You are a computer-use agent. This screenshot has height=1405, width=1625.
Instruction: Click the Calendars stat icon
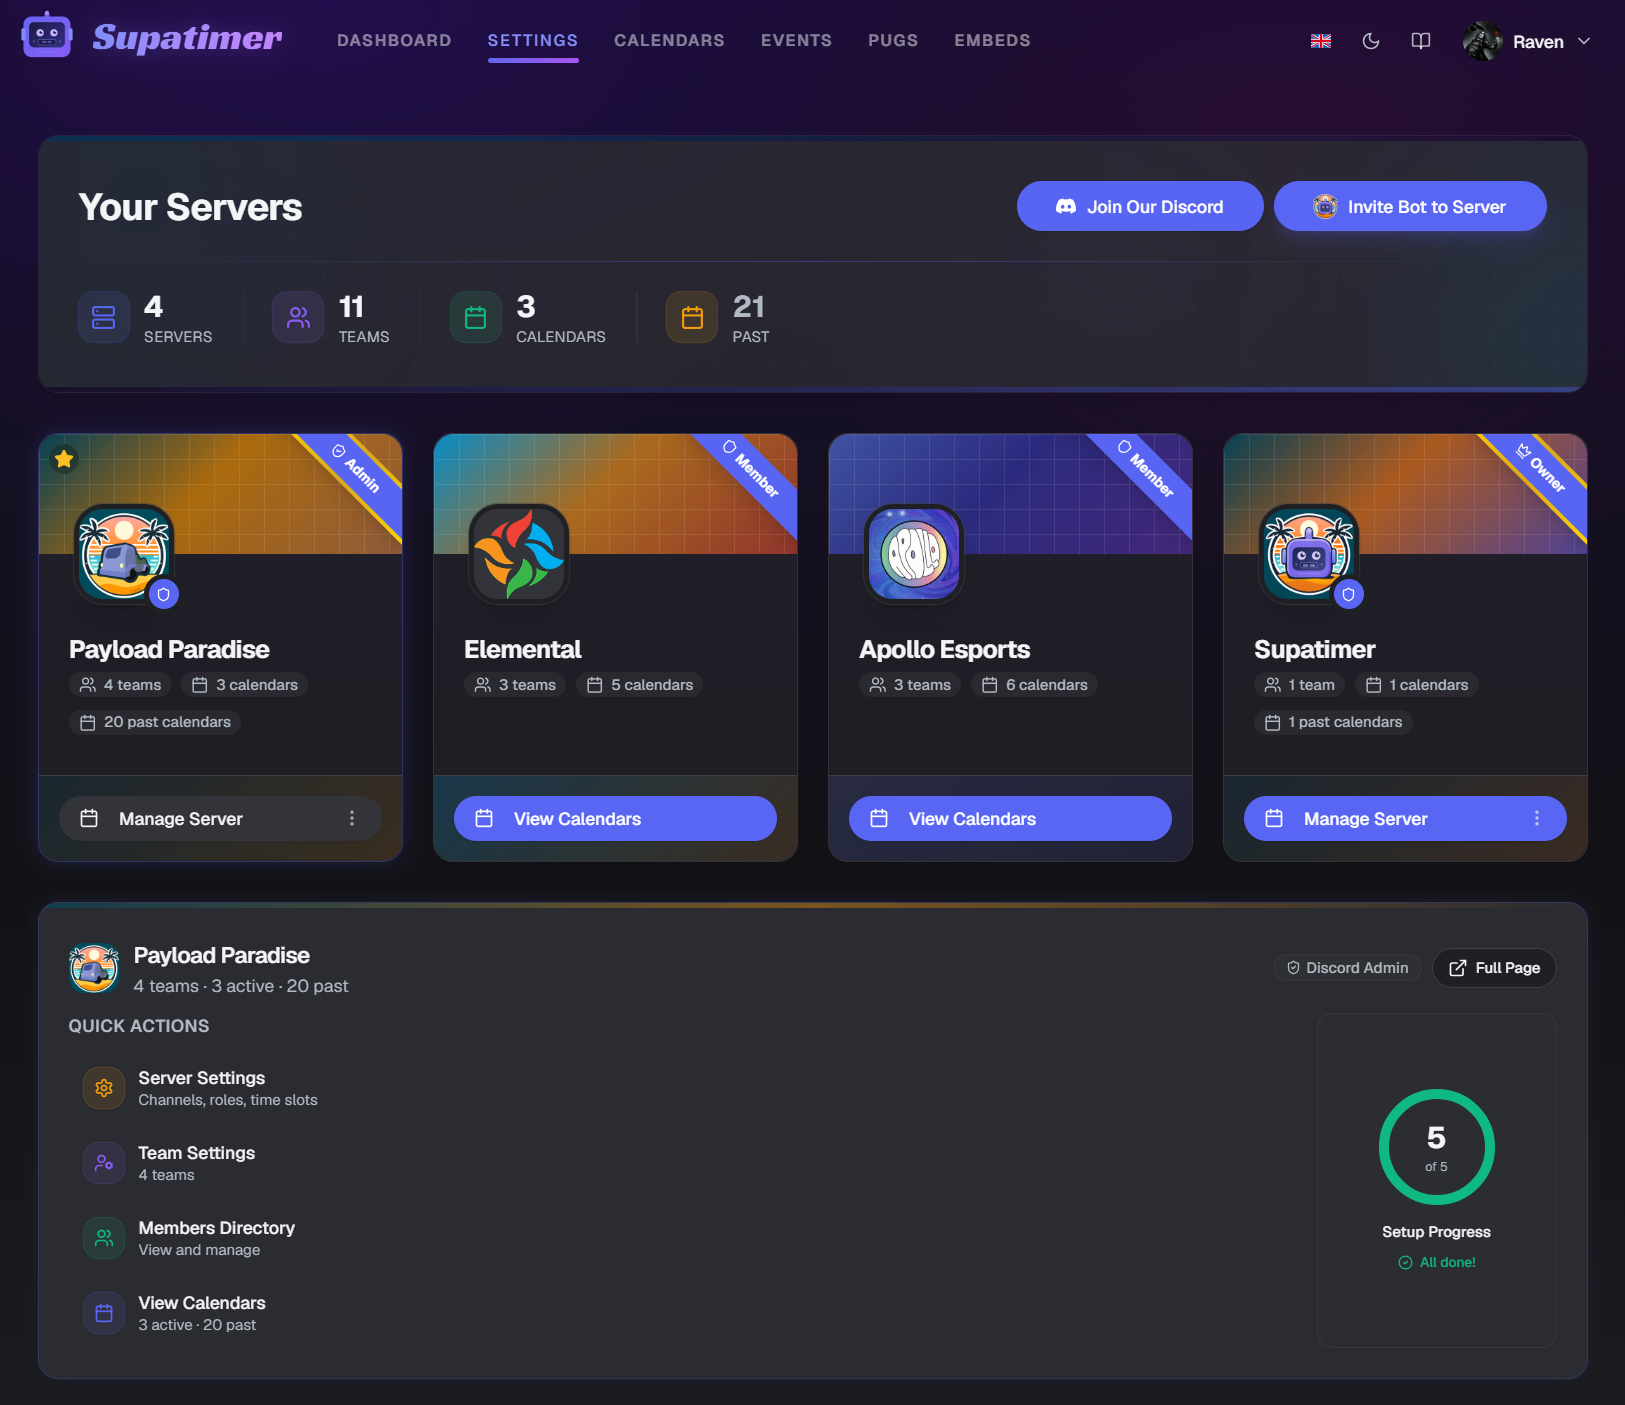pyautogui.click(x=476, y=317)
